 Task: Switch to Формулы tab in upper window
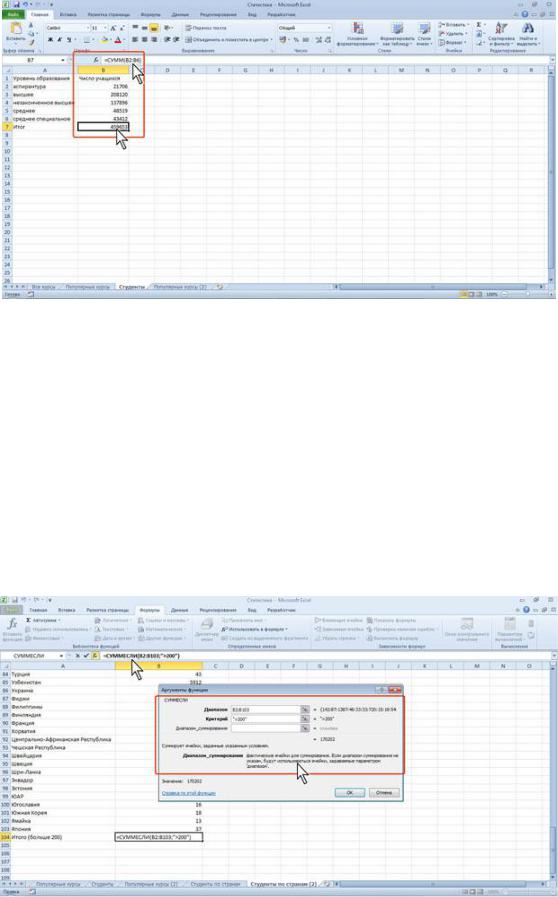click(x=151, y=14)
